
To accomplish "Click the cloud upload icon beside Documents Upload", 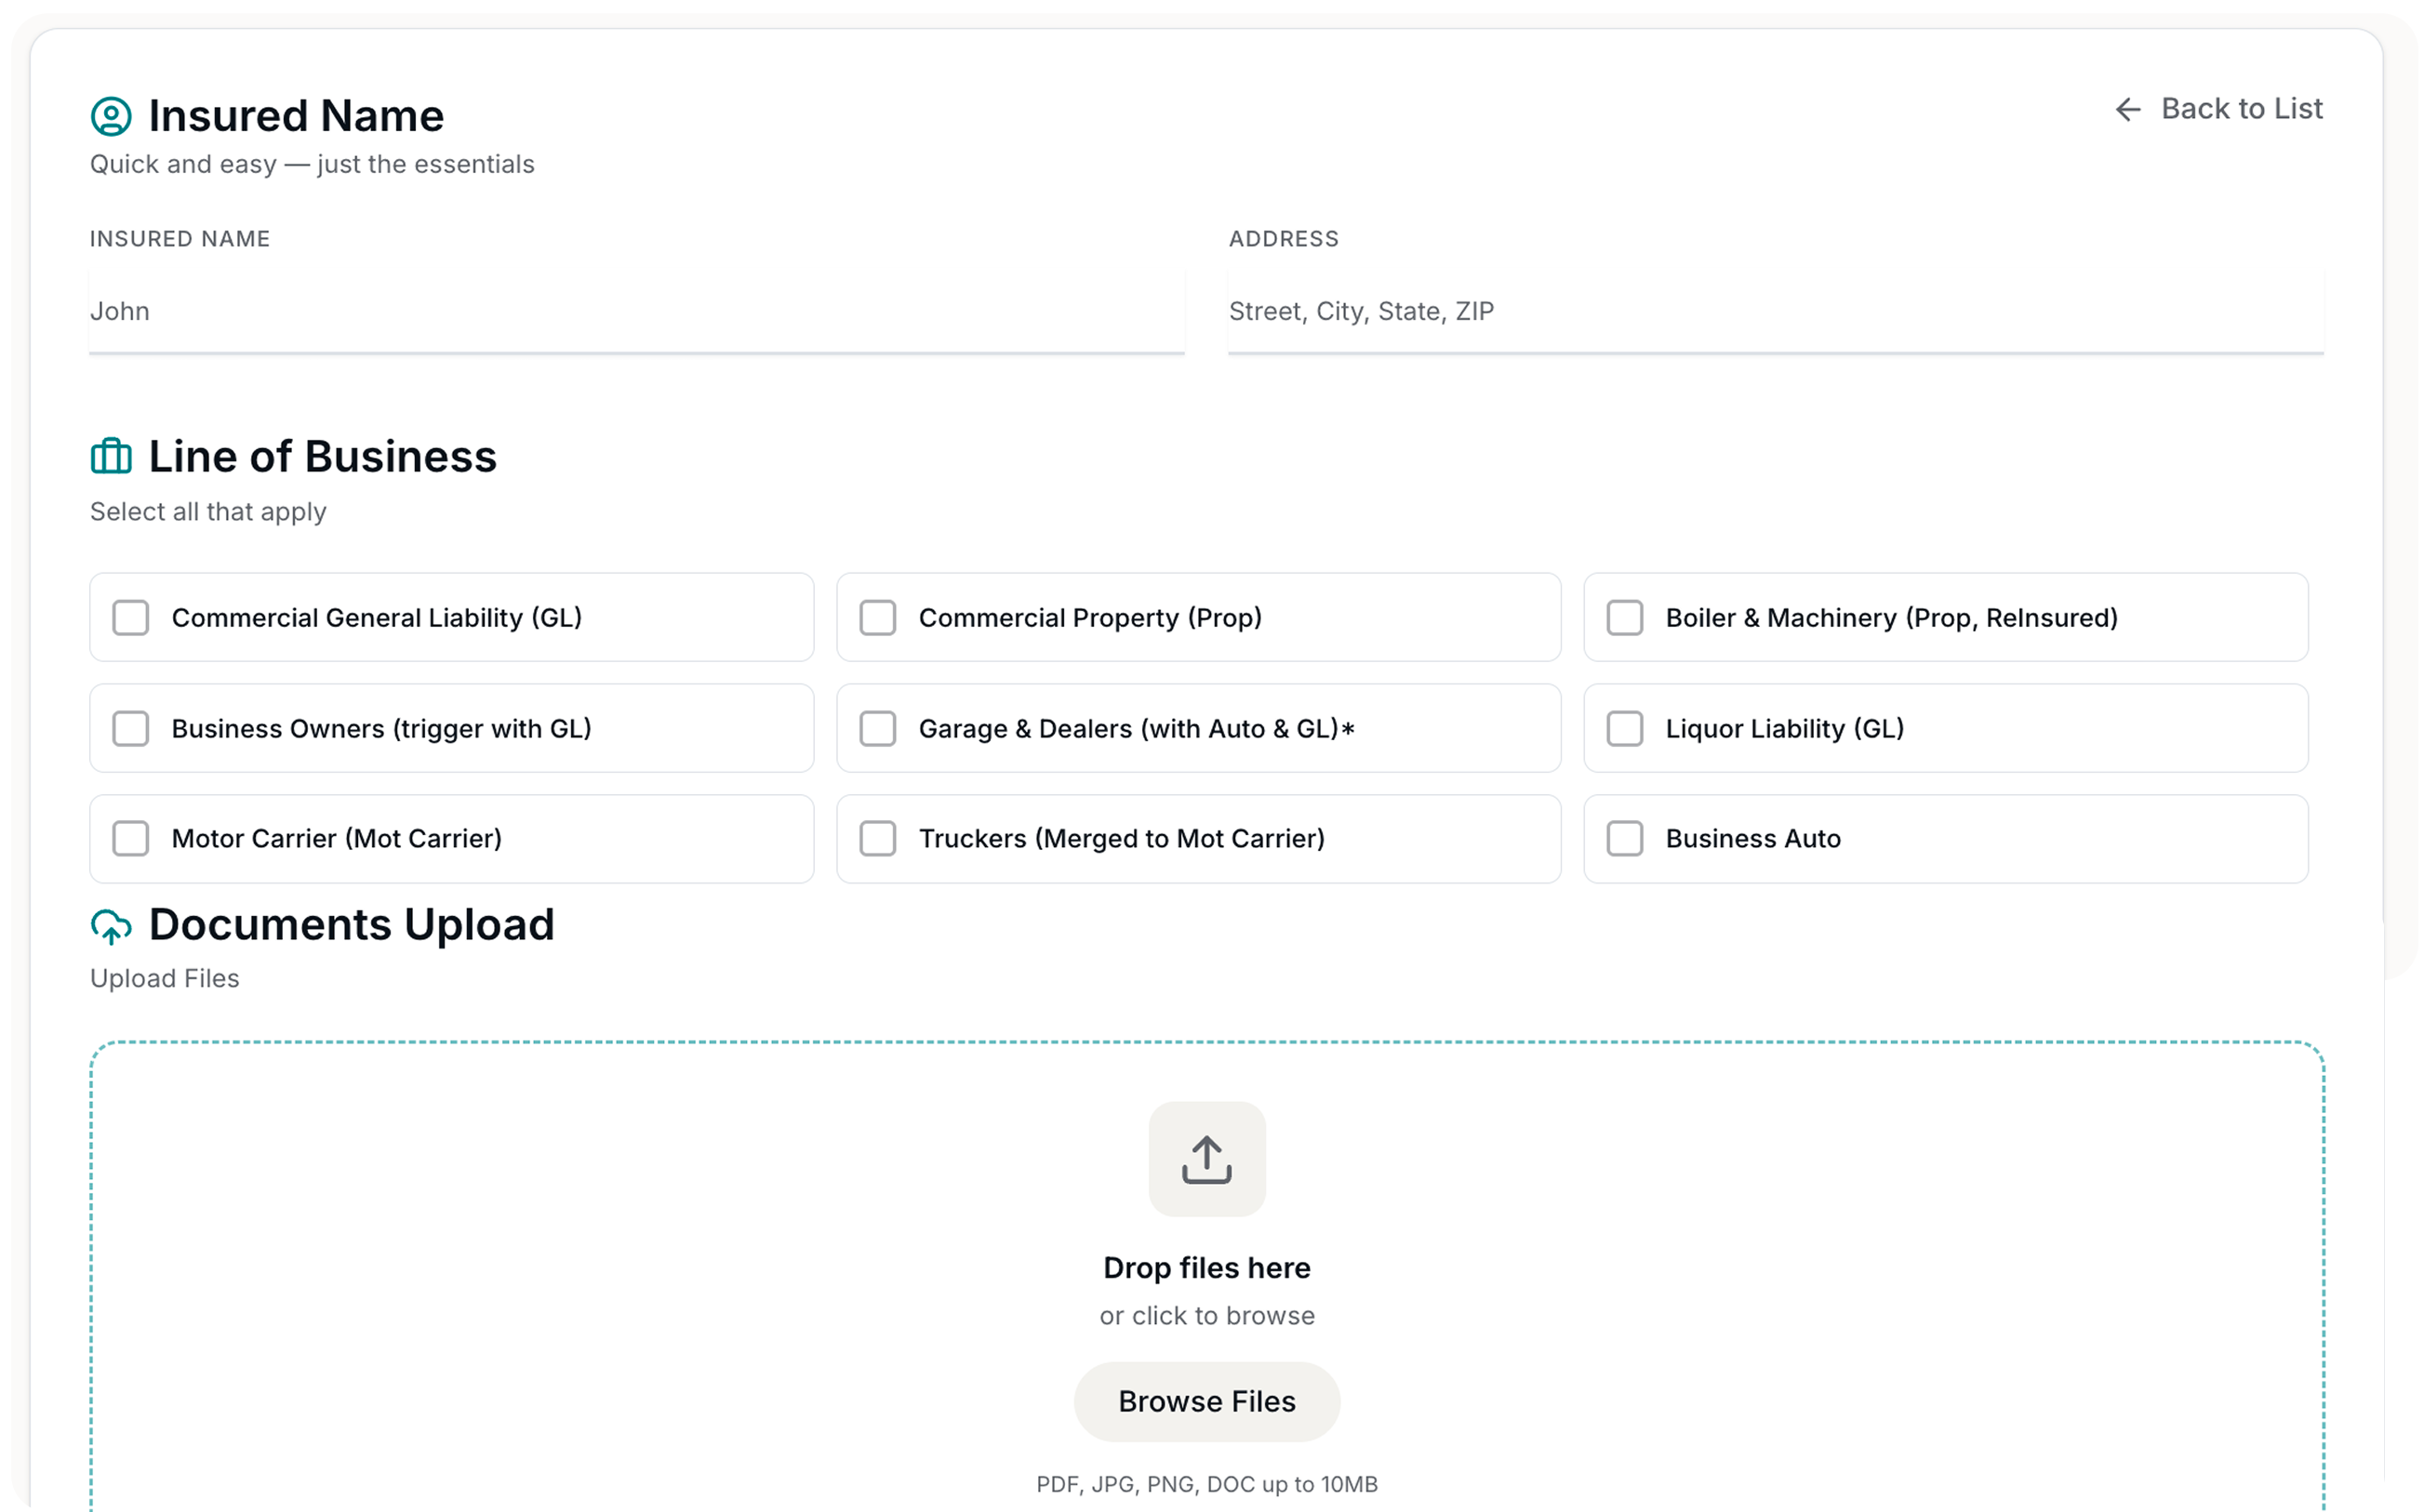I will click(111, 926).
